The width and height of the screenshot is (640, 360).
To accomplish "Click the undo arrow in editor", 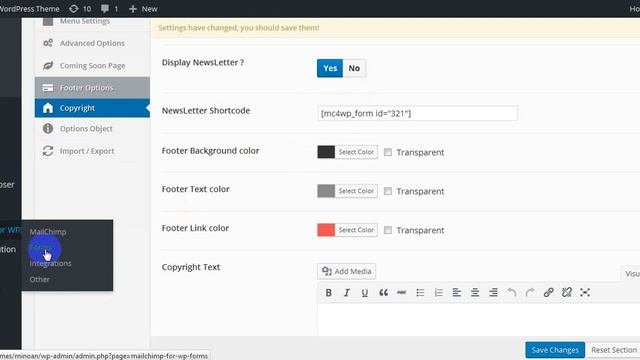I will pos(512,293).
